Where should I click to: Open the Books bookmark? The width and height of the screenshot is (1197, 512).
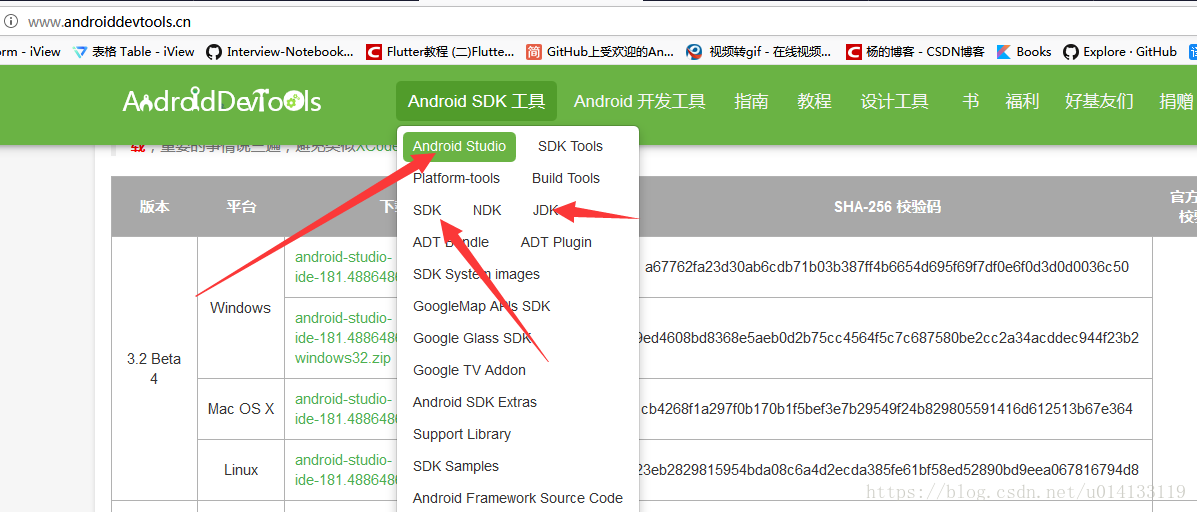[1024, 52]
